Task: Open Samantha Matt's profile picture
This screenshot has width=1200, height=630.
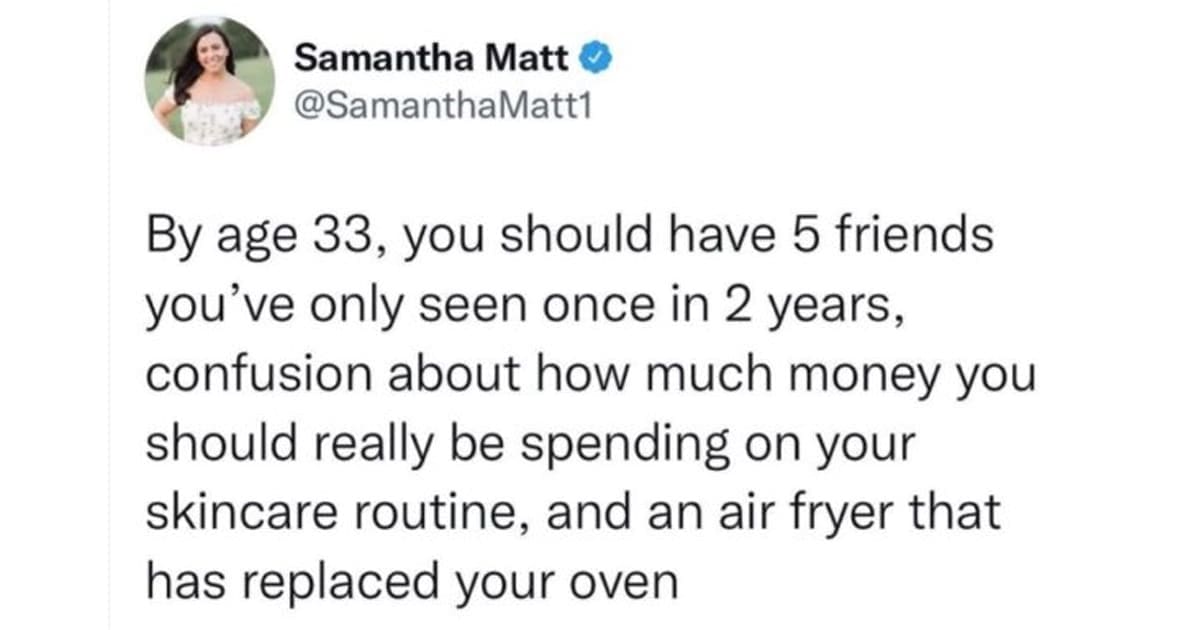Action: pyautogui.click(x=209, y=81)
